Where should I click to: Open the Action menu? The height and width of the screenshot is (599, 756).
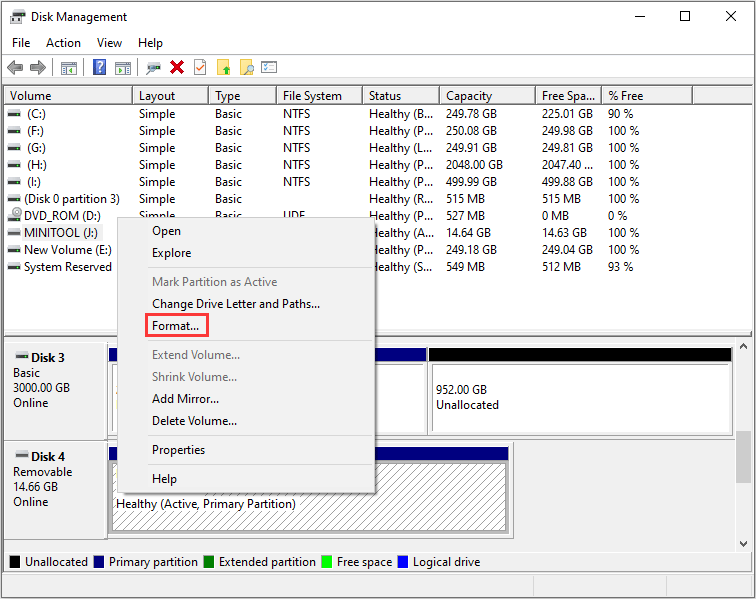click(63, 43)
